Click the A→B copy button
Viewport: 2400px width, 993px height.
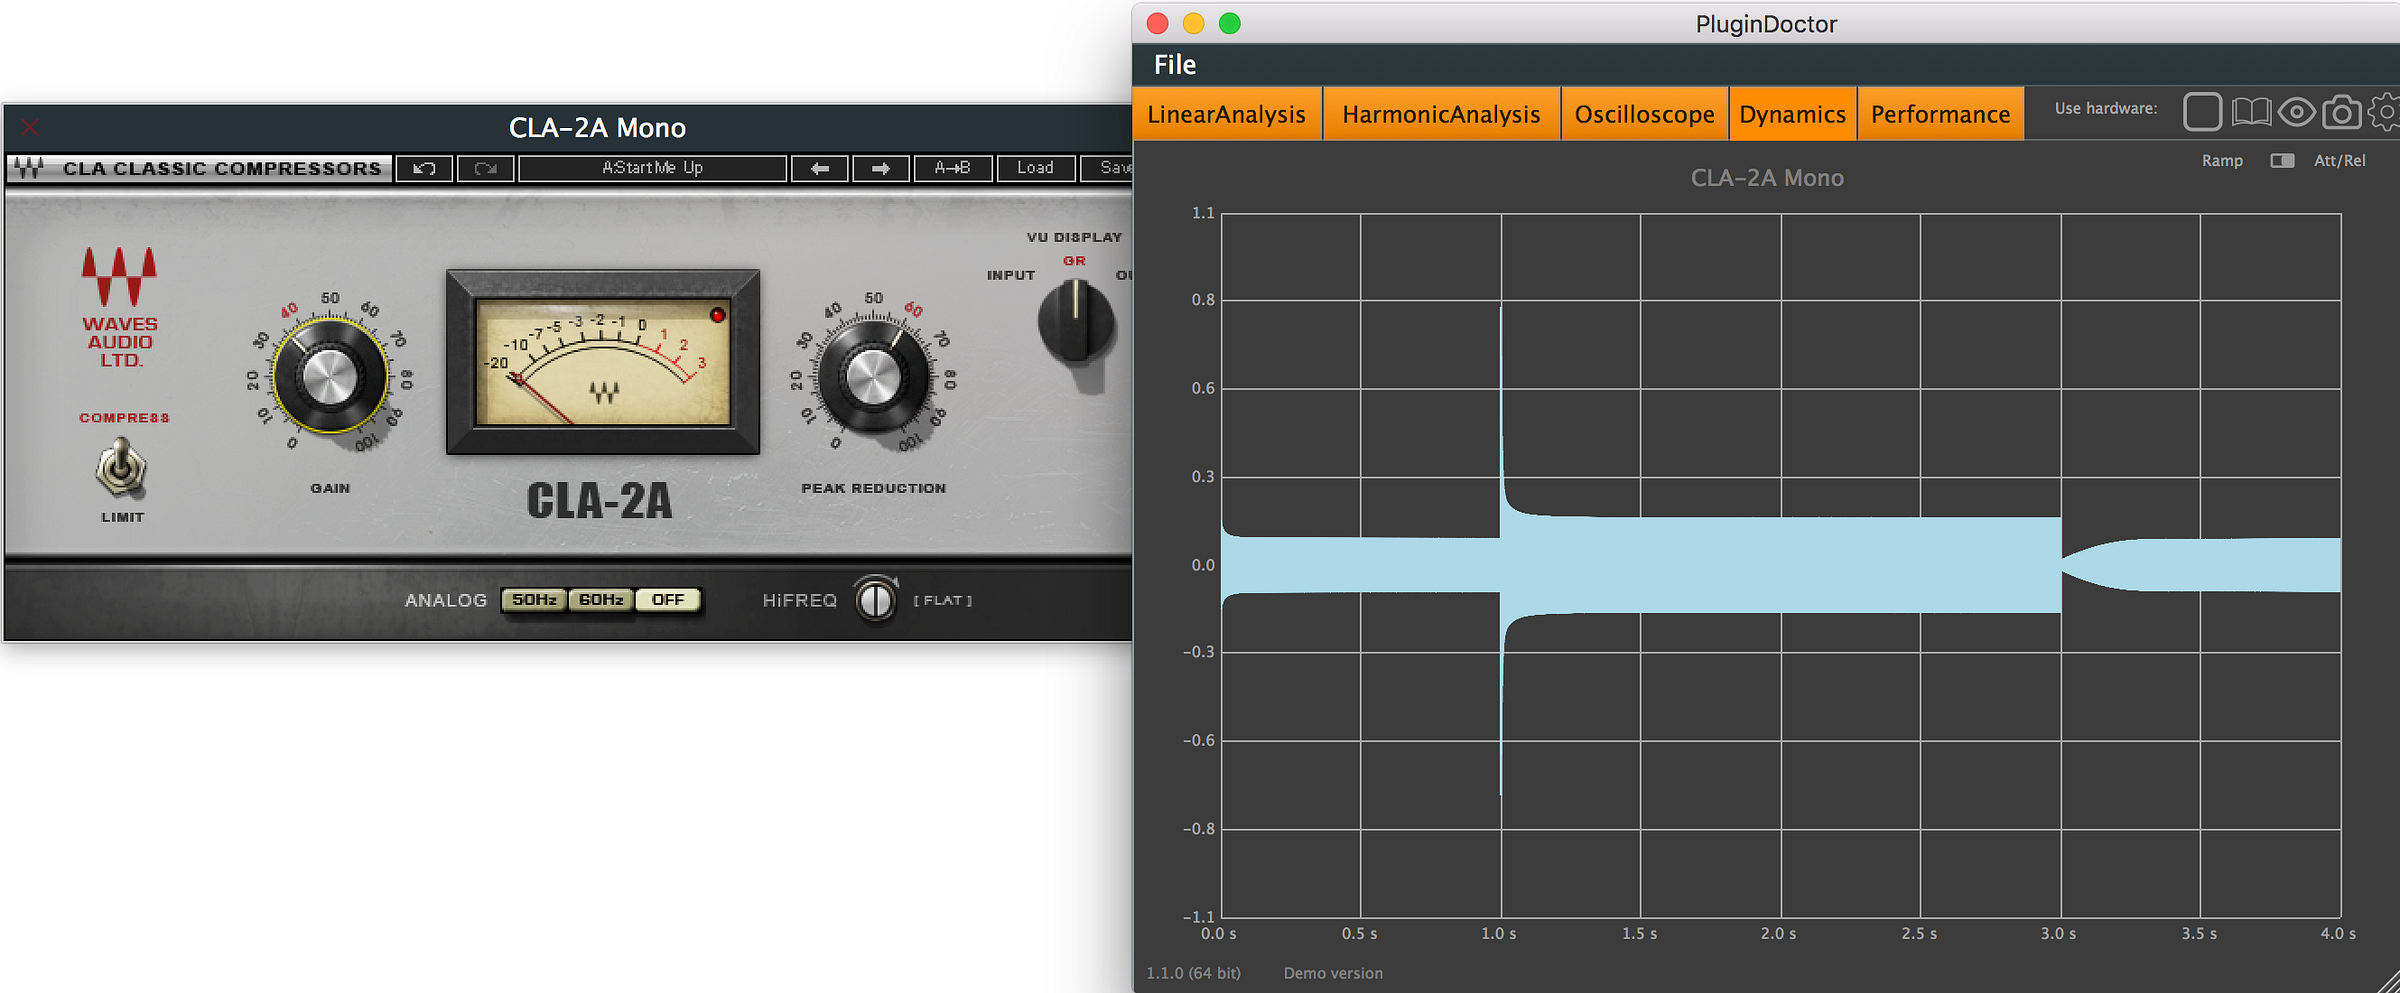(952, 168)
